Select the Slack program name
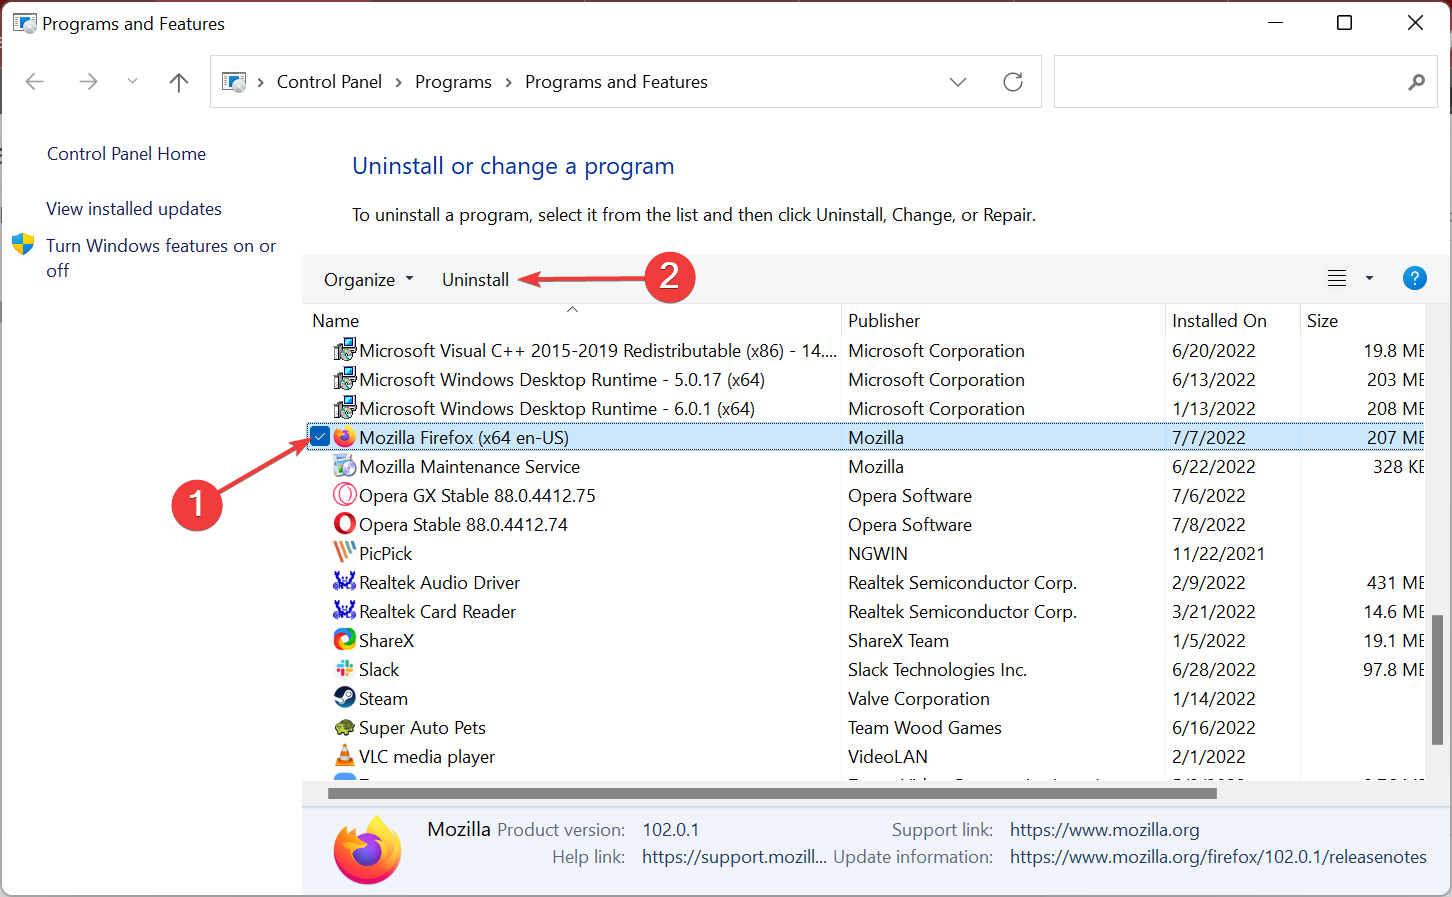 (x=379, y=670)
